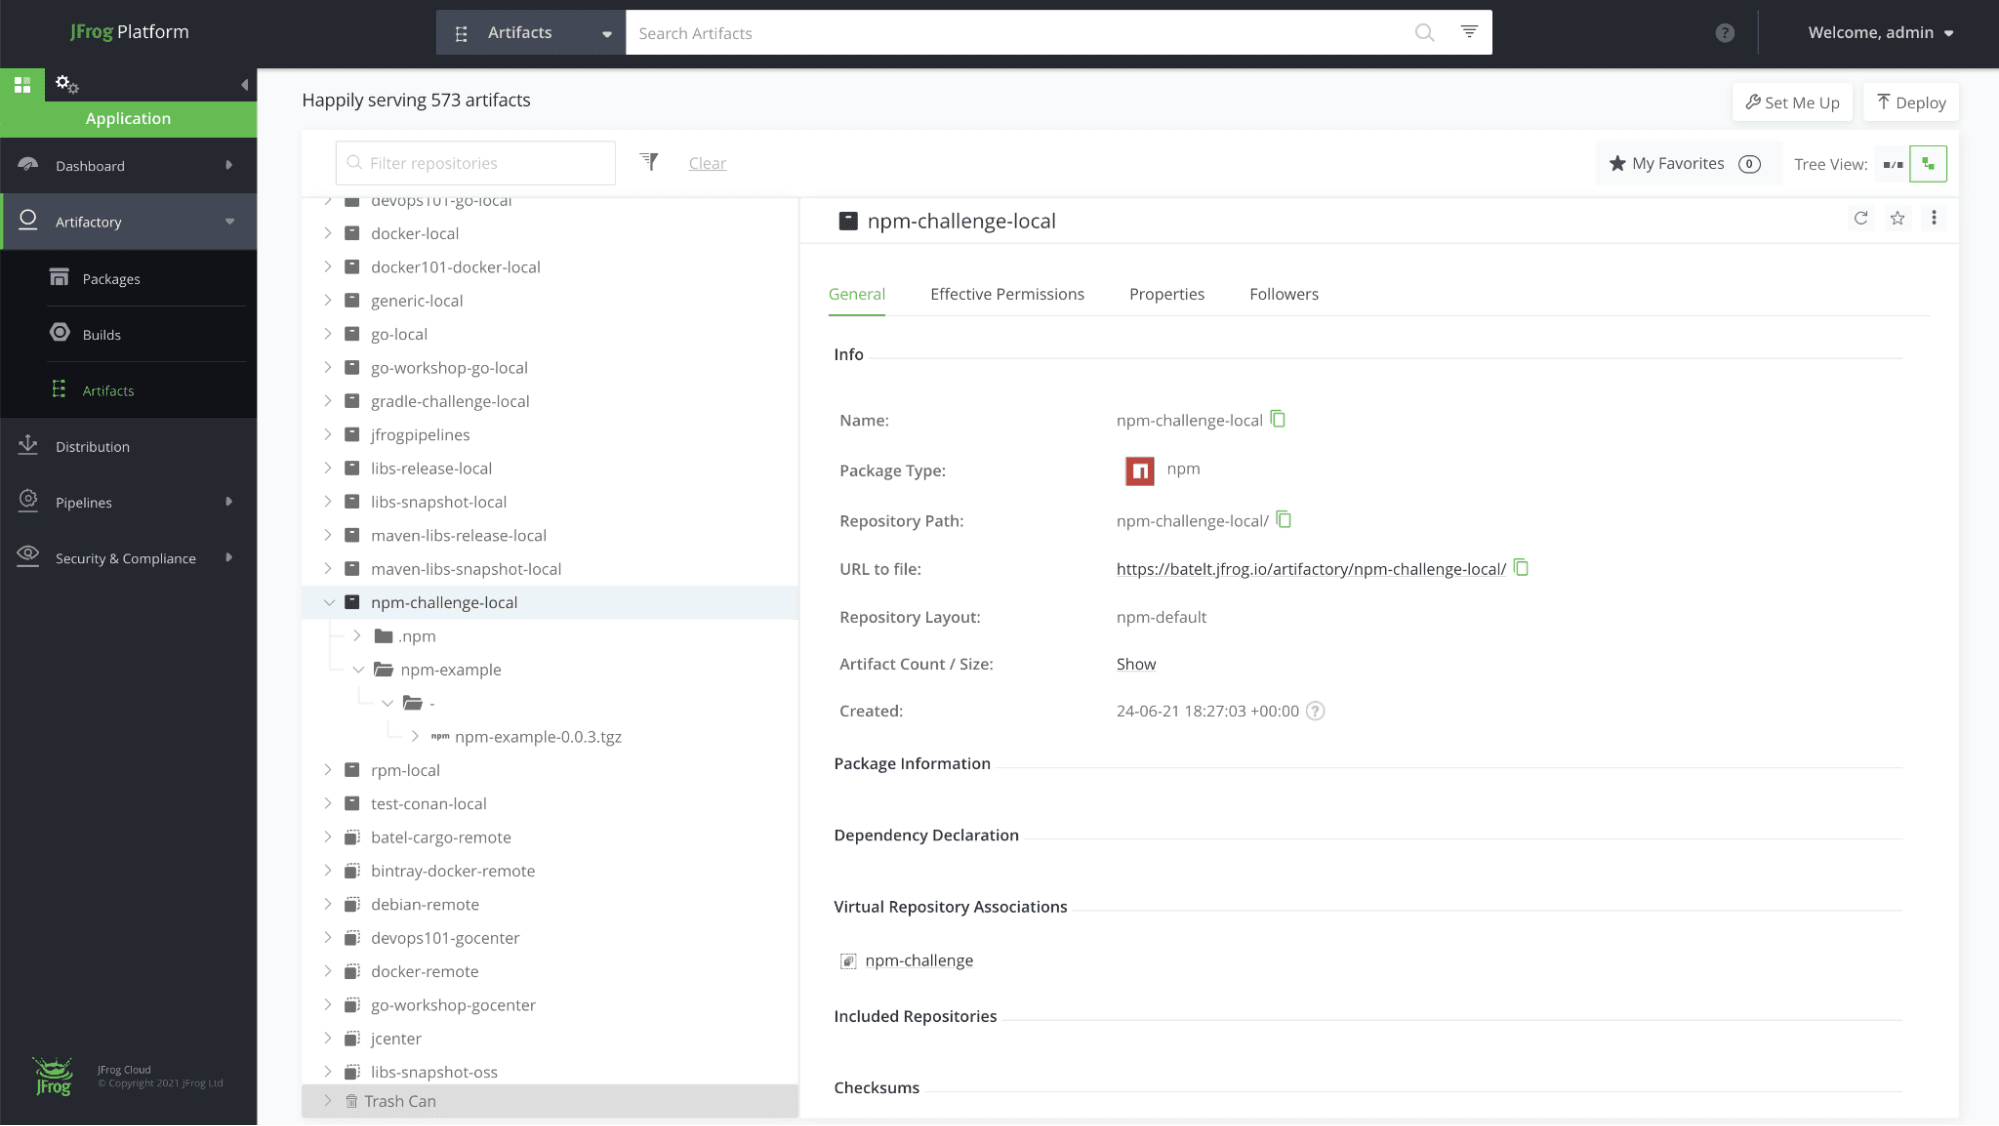Click the Set Me Up button
Image resolution: width=1999 pixels, height=1126 pixels.
[x=1793, y=102]
